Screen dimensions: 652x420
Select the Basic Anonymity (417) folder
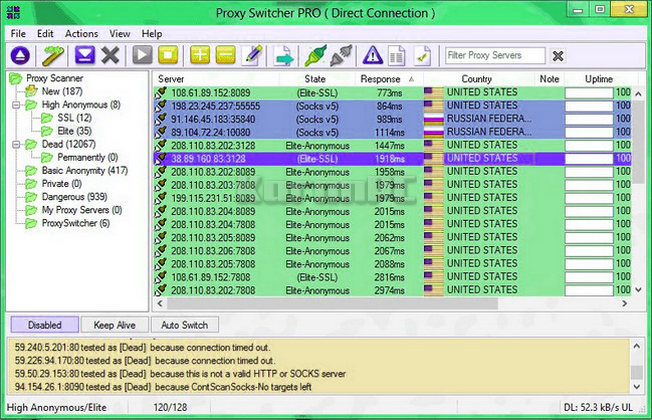(85, 170)
